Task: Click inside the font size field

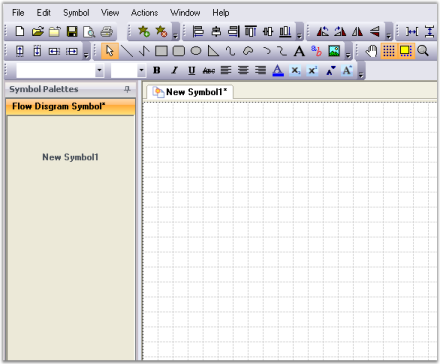Action: (124, 70)
